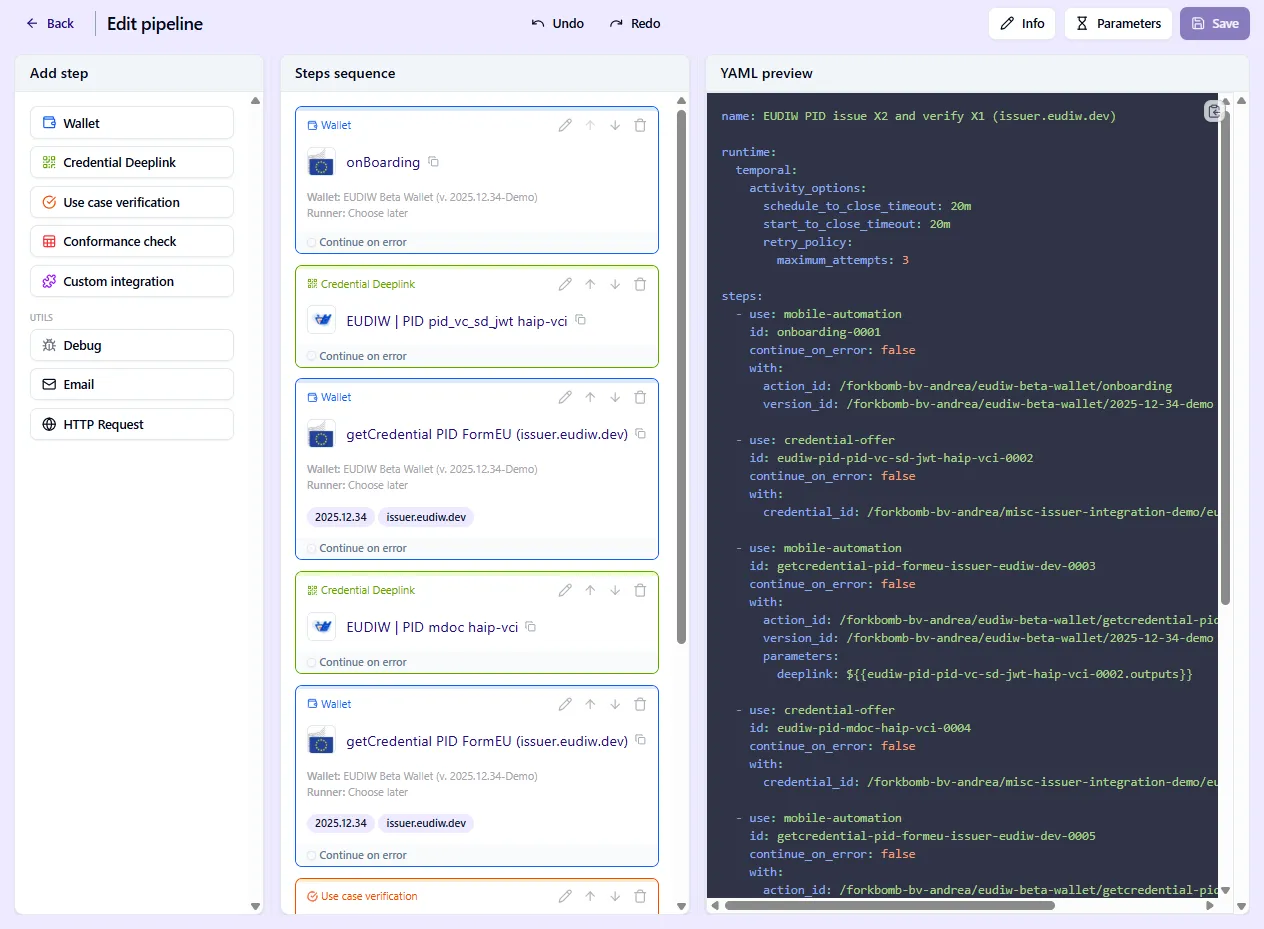Click YAML line 'schedule_to_close_timeout: 20m'
This screenshot has height=929, width=1264.
tap(866, 206)
